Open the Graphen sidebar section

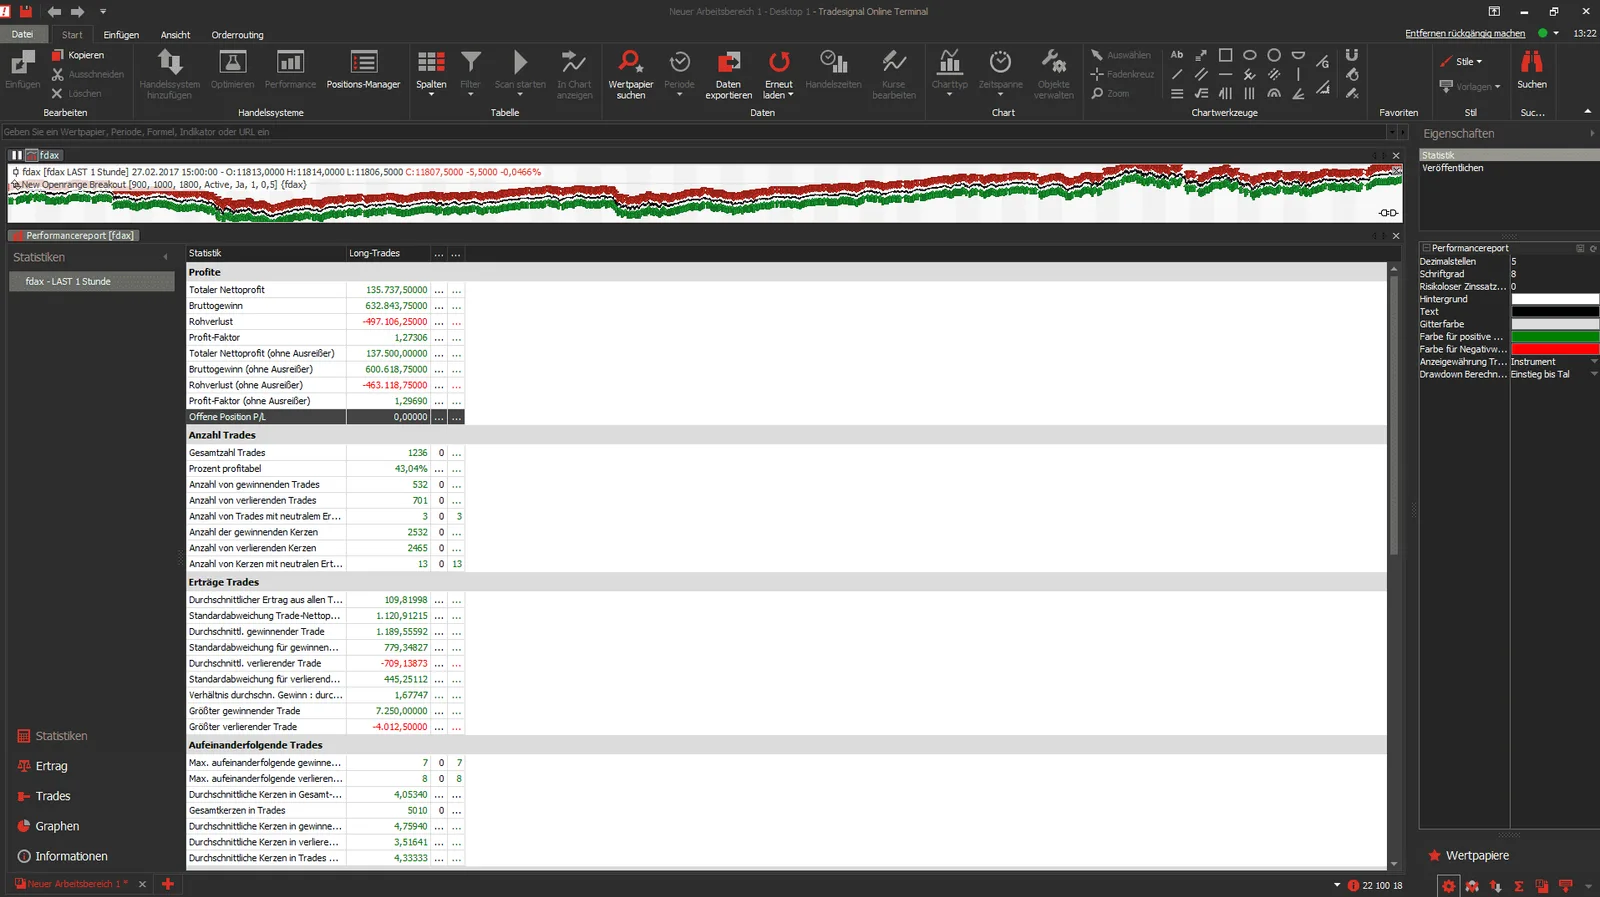point(48,826)
